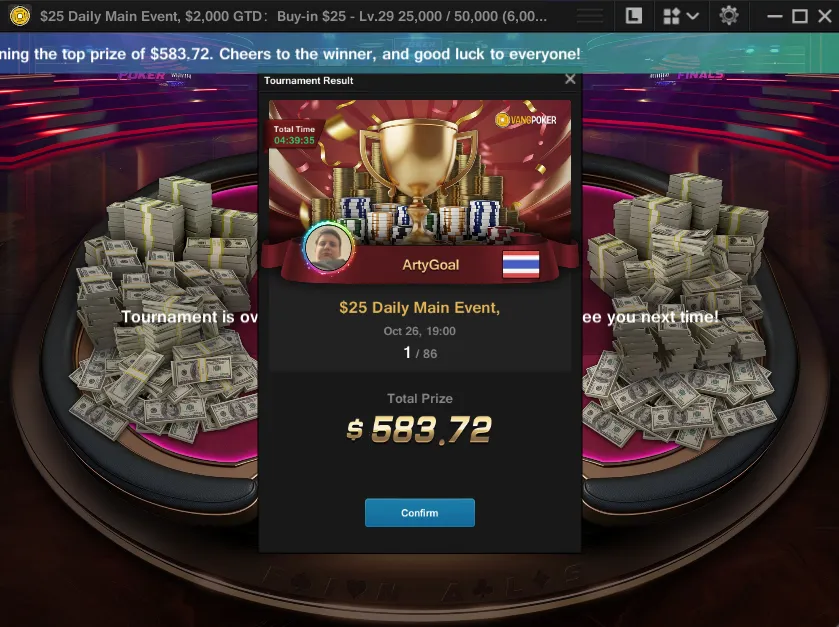The image size is (839, 627).
Task: Click the Thailand flag icon
Action: (521, 265)
